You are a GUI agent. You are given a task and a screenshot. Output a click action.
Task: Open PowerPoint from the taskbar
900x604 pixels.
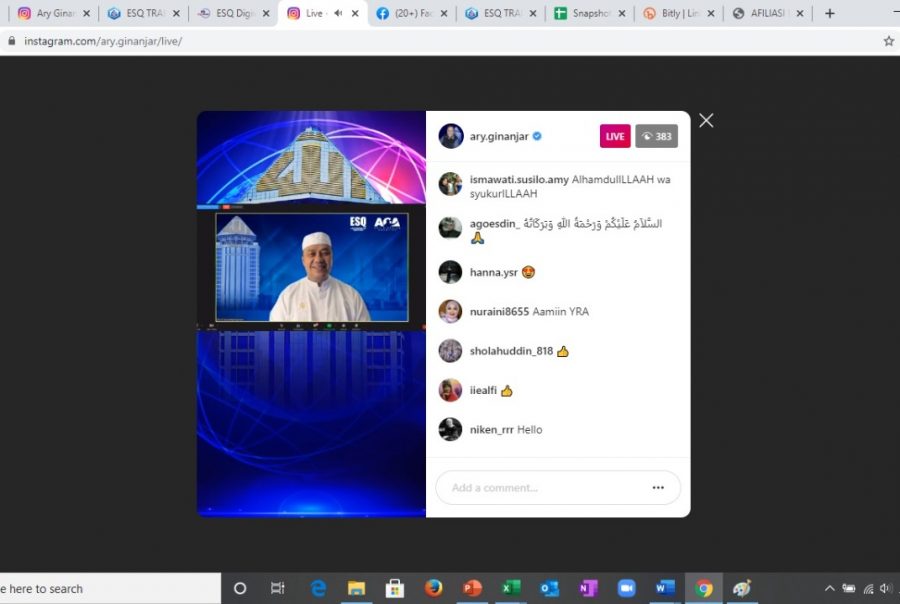click(x=472, y=588)
